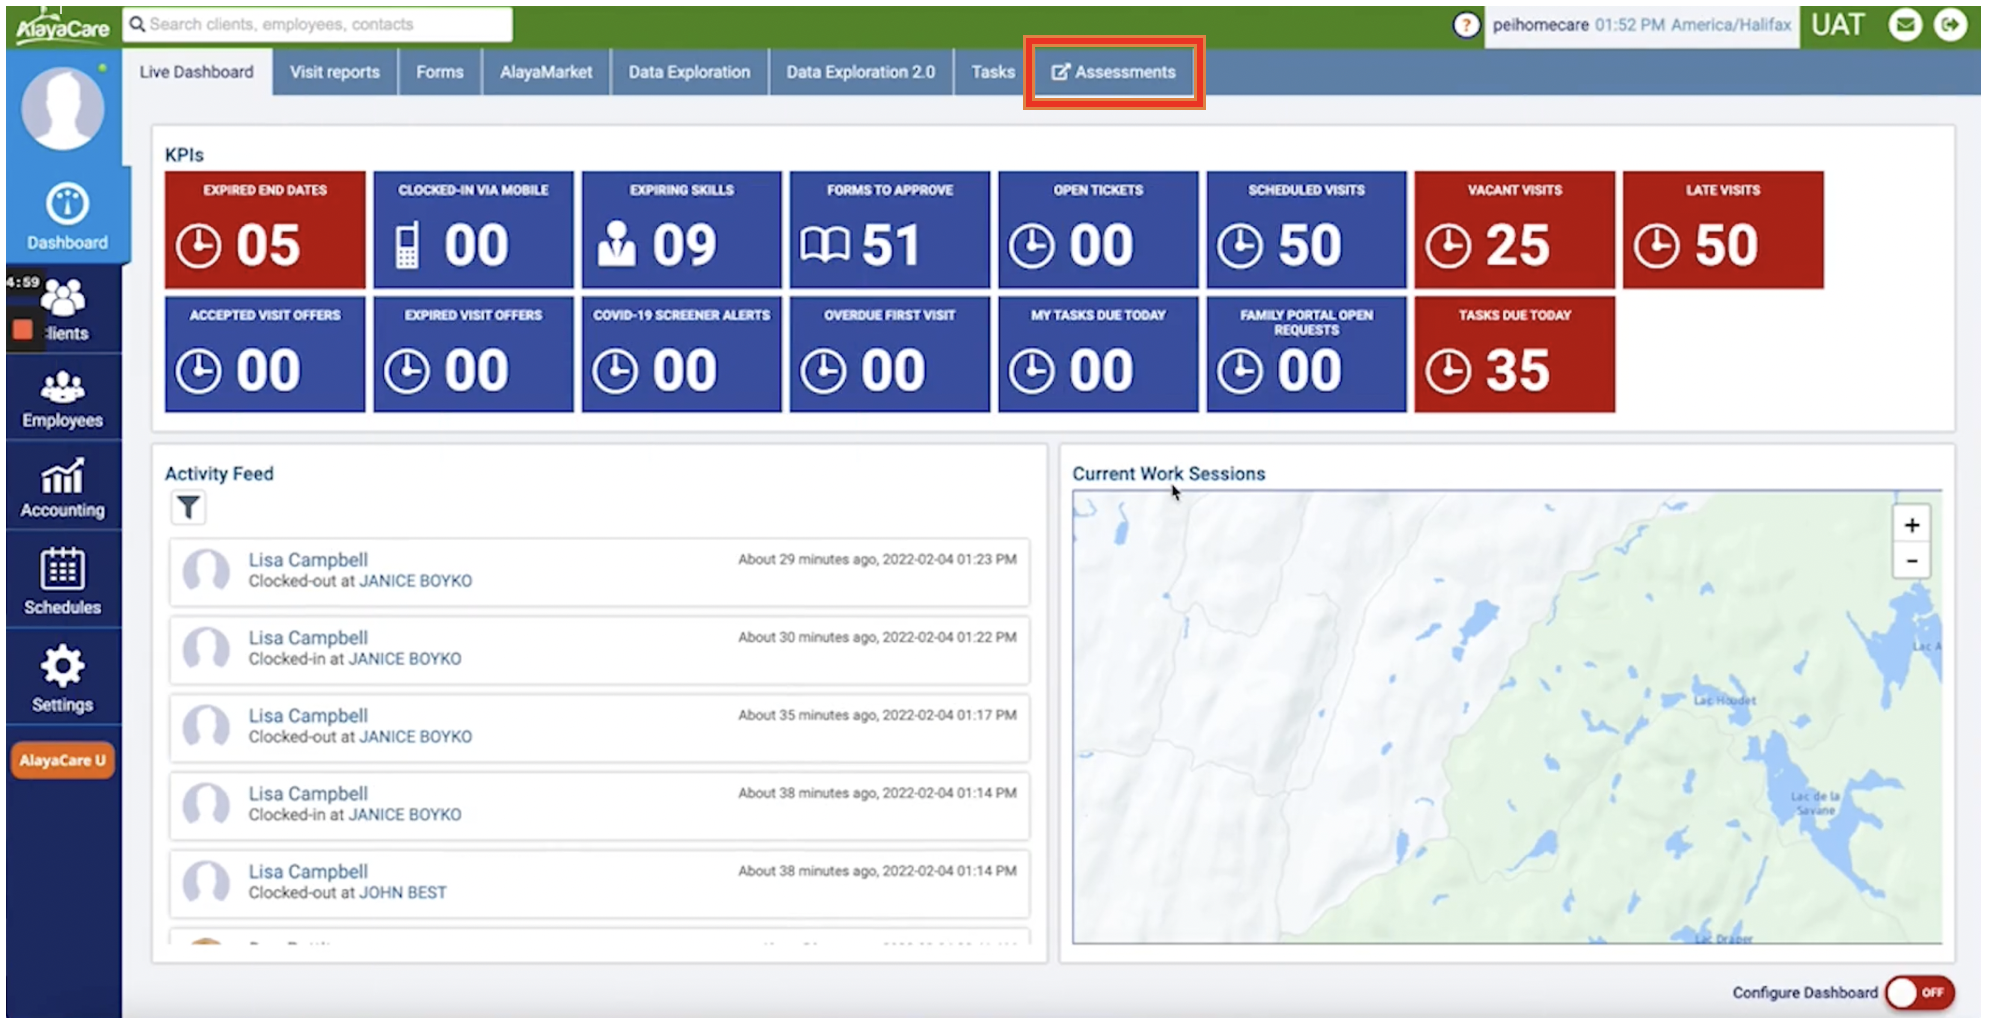The height and width of the screenshot is (1028, 1990).
Task: Go to Accounting in the sidebar
Action: (63, 488)
